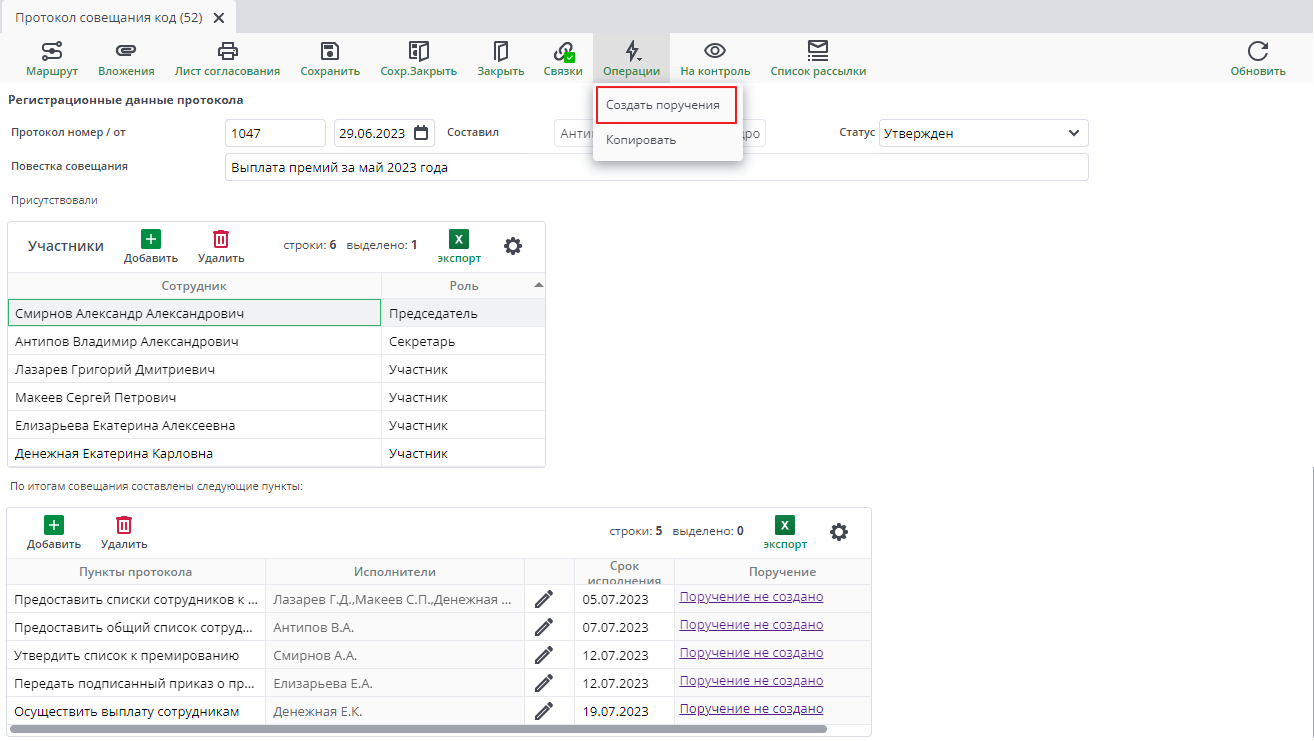Click the Сохр.Закрыть save and close icon
Image resolution: width=1314 pixels, height=741 pixels.
point(419,52)
